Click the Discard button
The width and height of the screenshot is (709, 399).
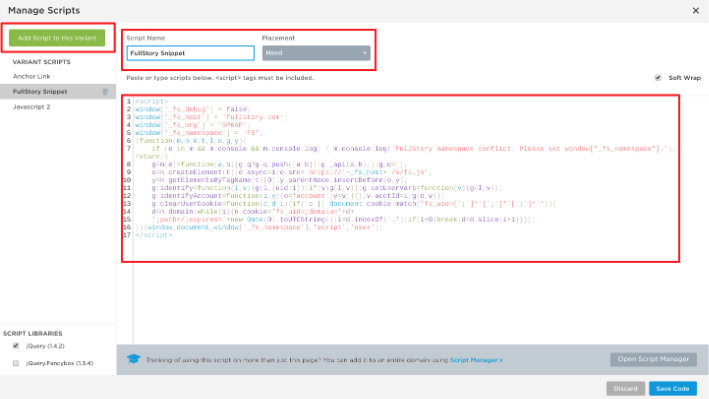[625, 389]
